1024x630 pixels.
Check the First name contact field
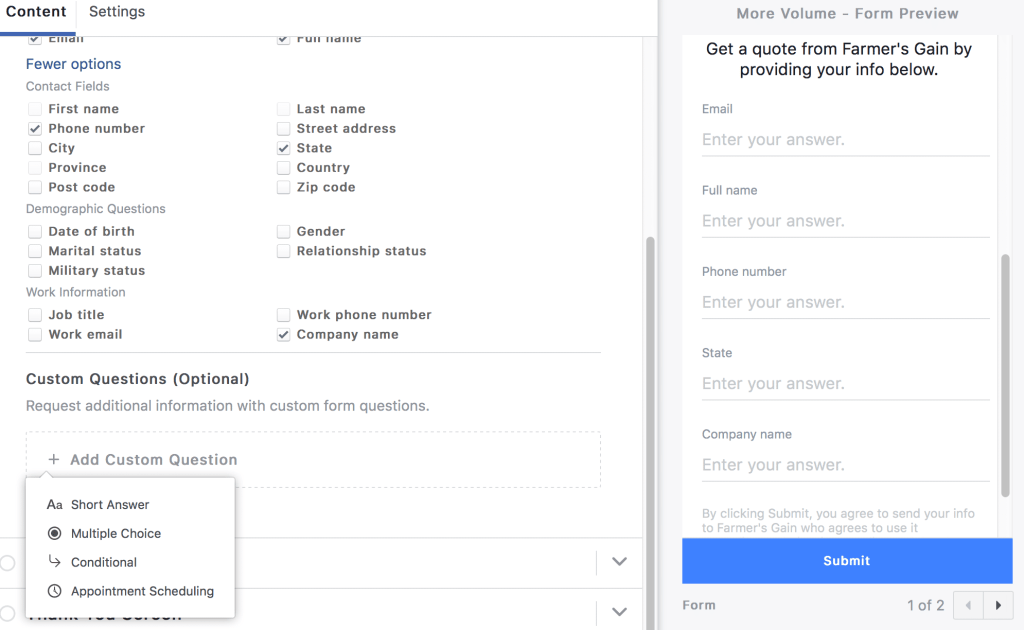(x=34, y=108)
